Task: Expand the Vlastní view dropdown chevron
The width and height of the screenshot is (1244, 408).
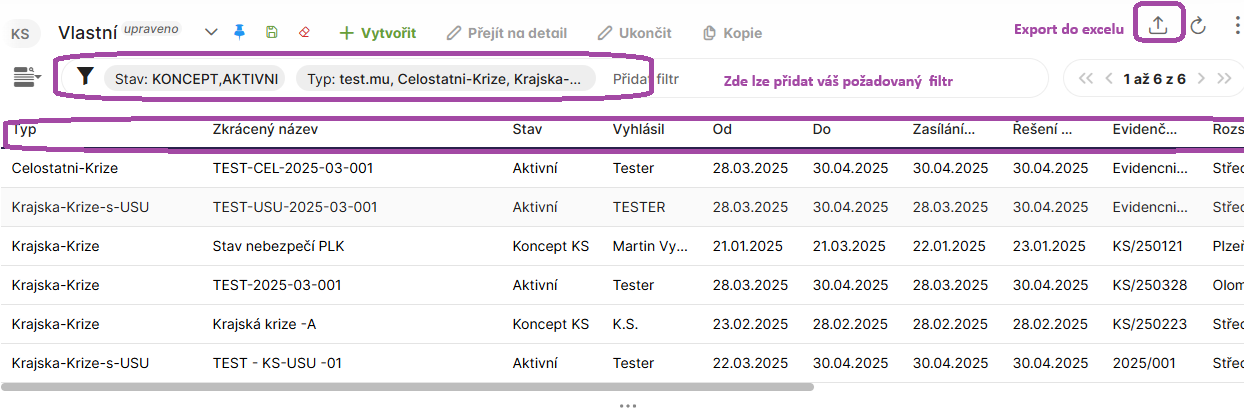Action: click(x=211, y=32)
